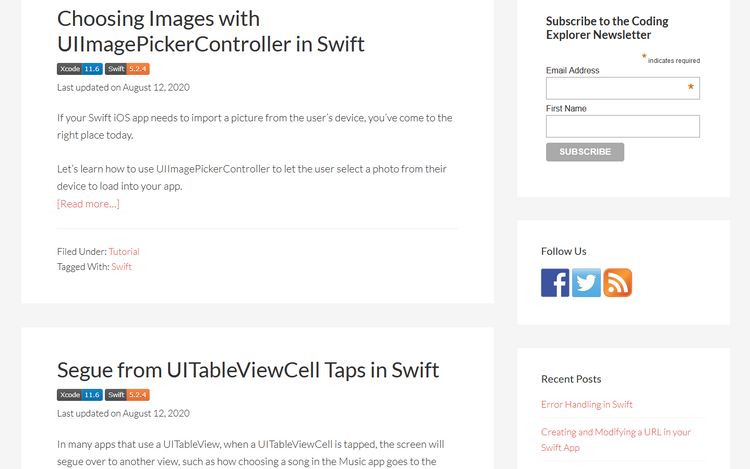Open the RSS feed icon

[x=618, y=283]
